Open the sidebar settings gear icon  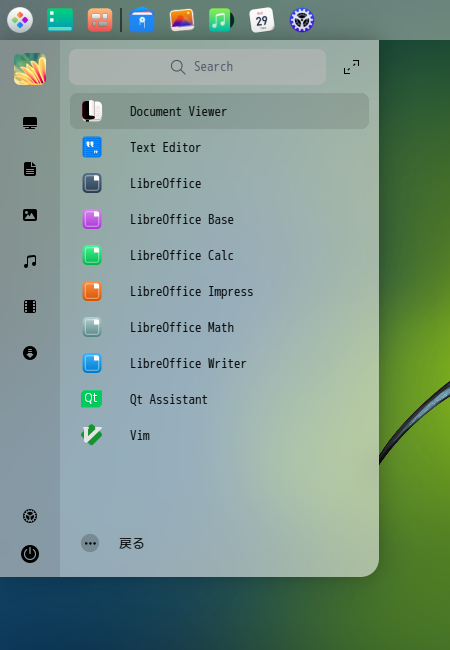[30, 516]
